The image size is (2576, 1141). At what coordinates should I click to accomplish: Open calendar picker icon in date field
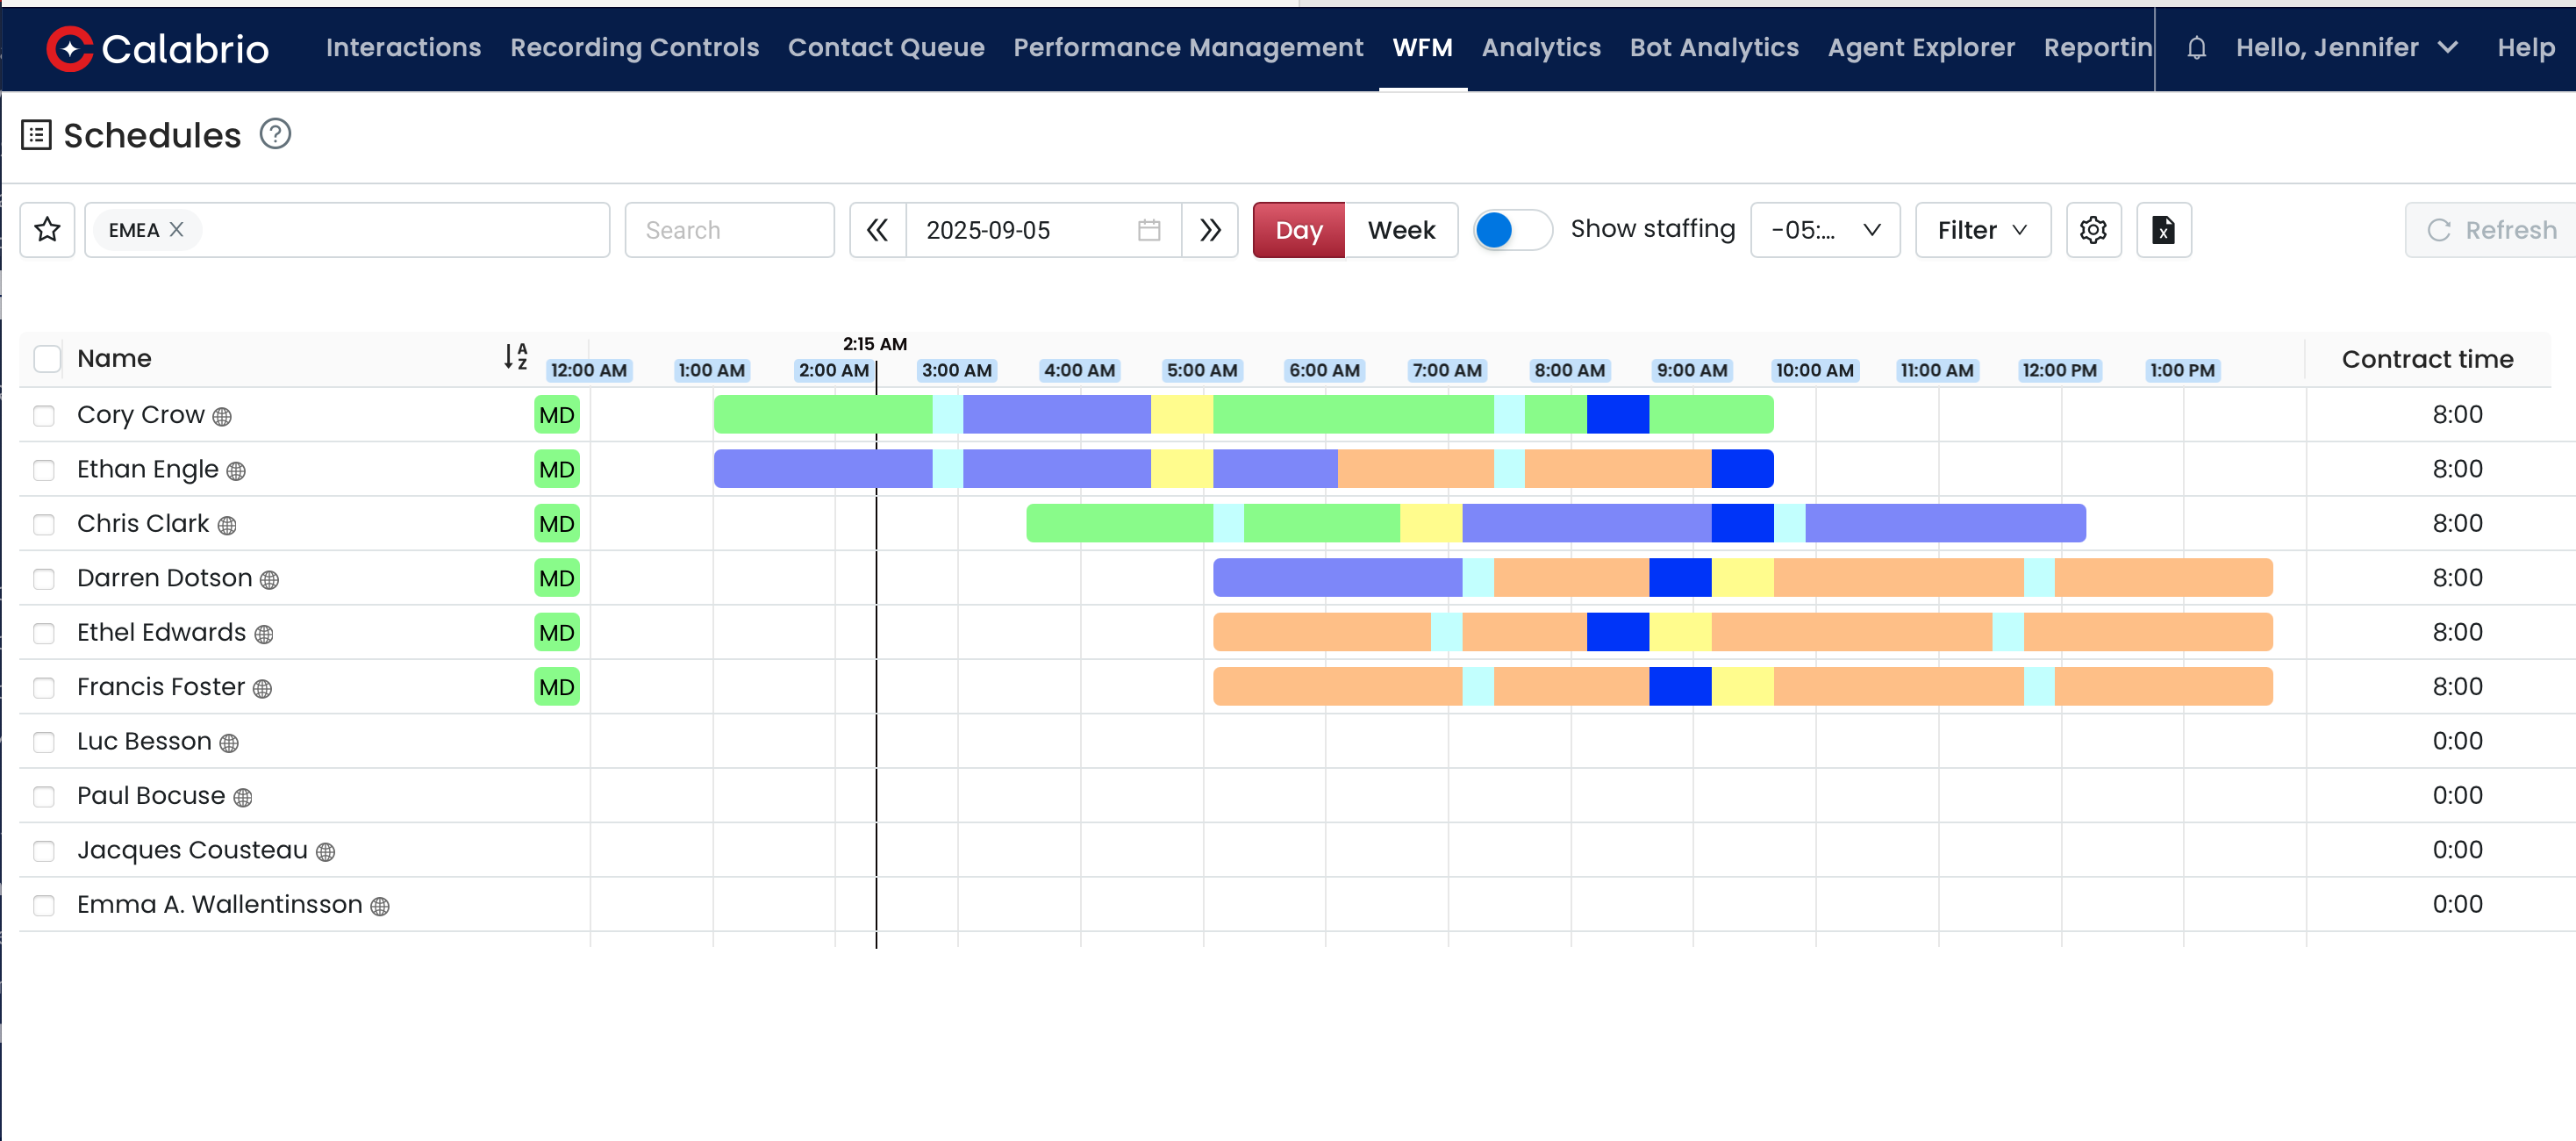click(x=1149, y=230)
